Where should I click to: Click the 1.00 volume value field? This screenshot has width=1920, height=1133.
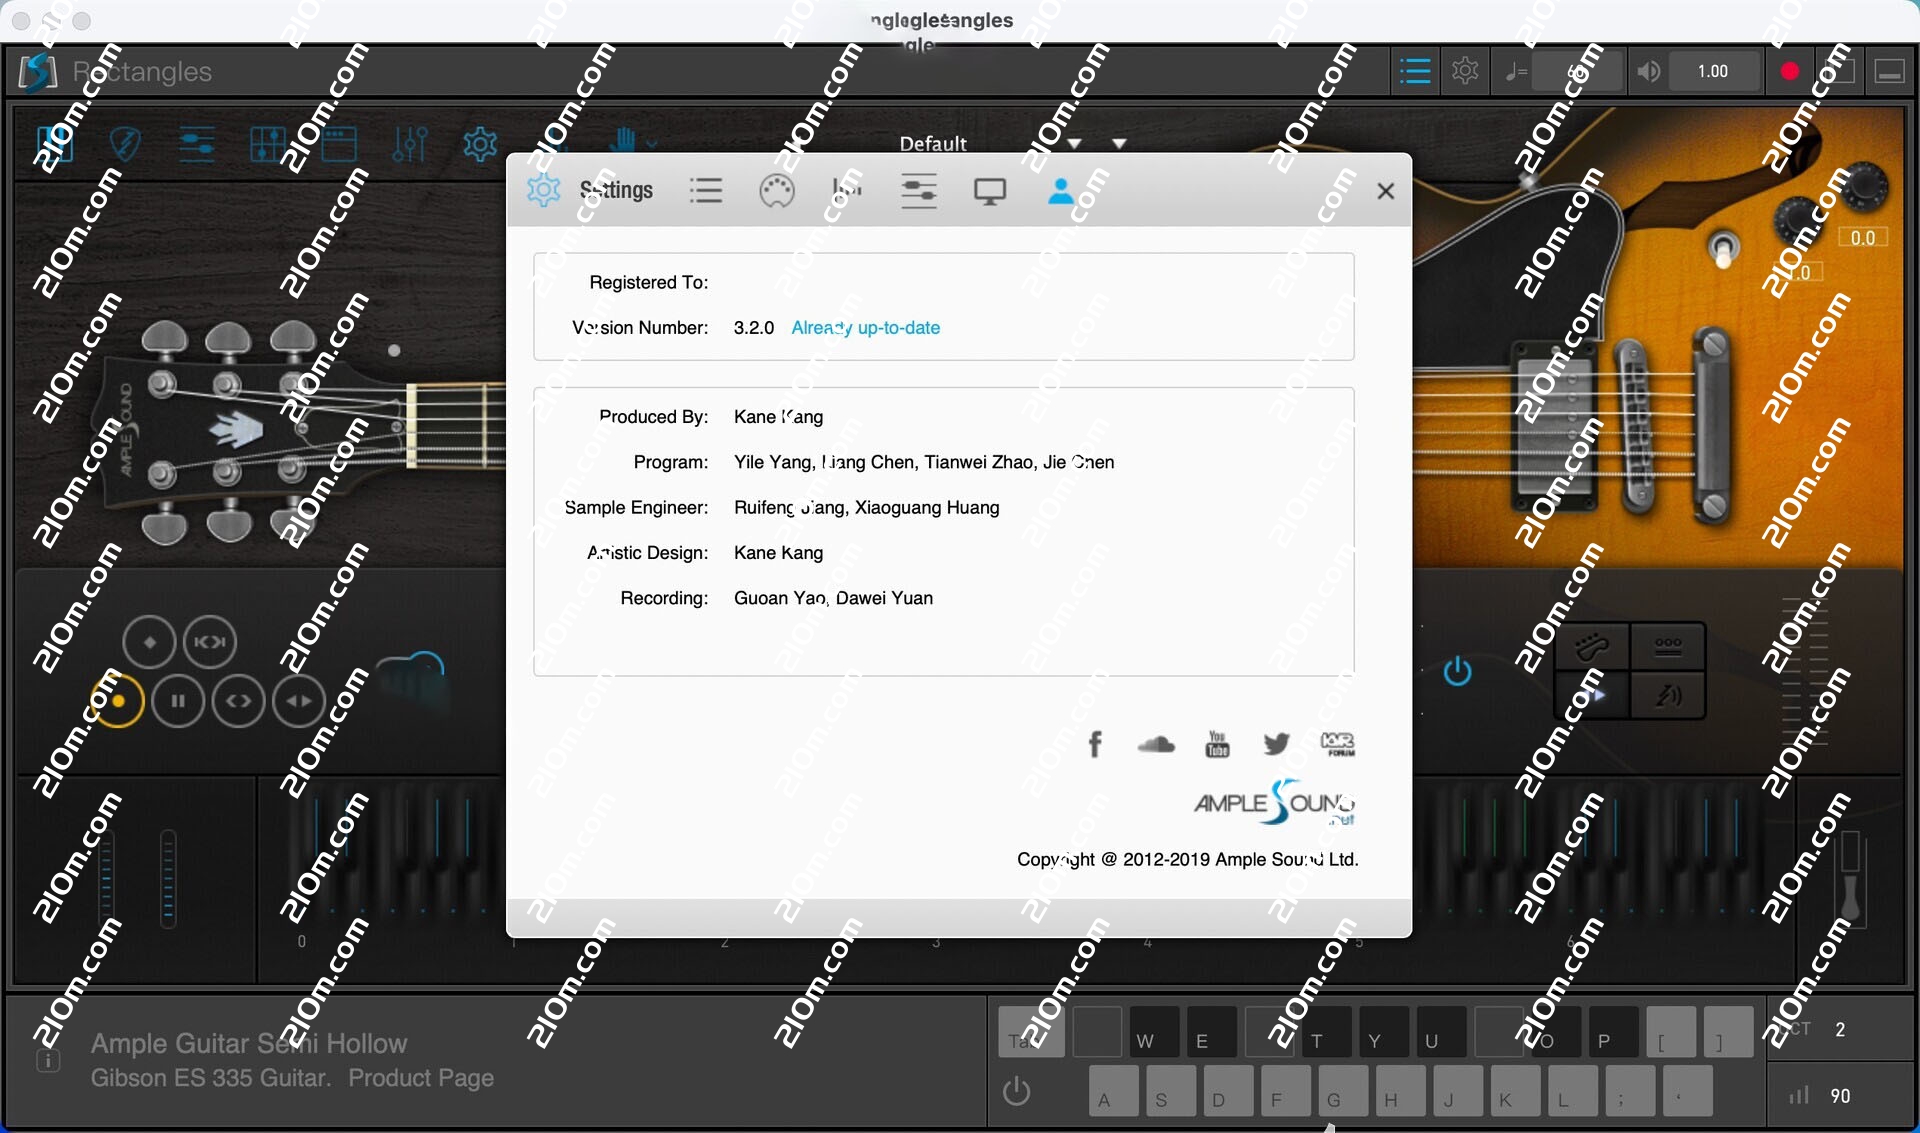[1713, 71]
